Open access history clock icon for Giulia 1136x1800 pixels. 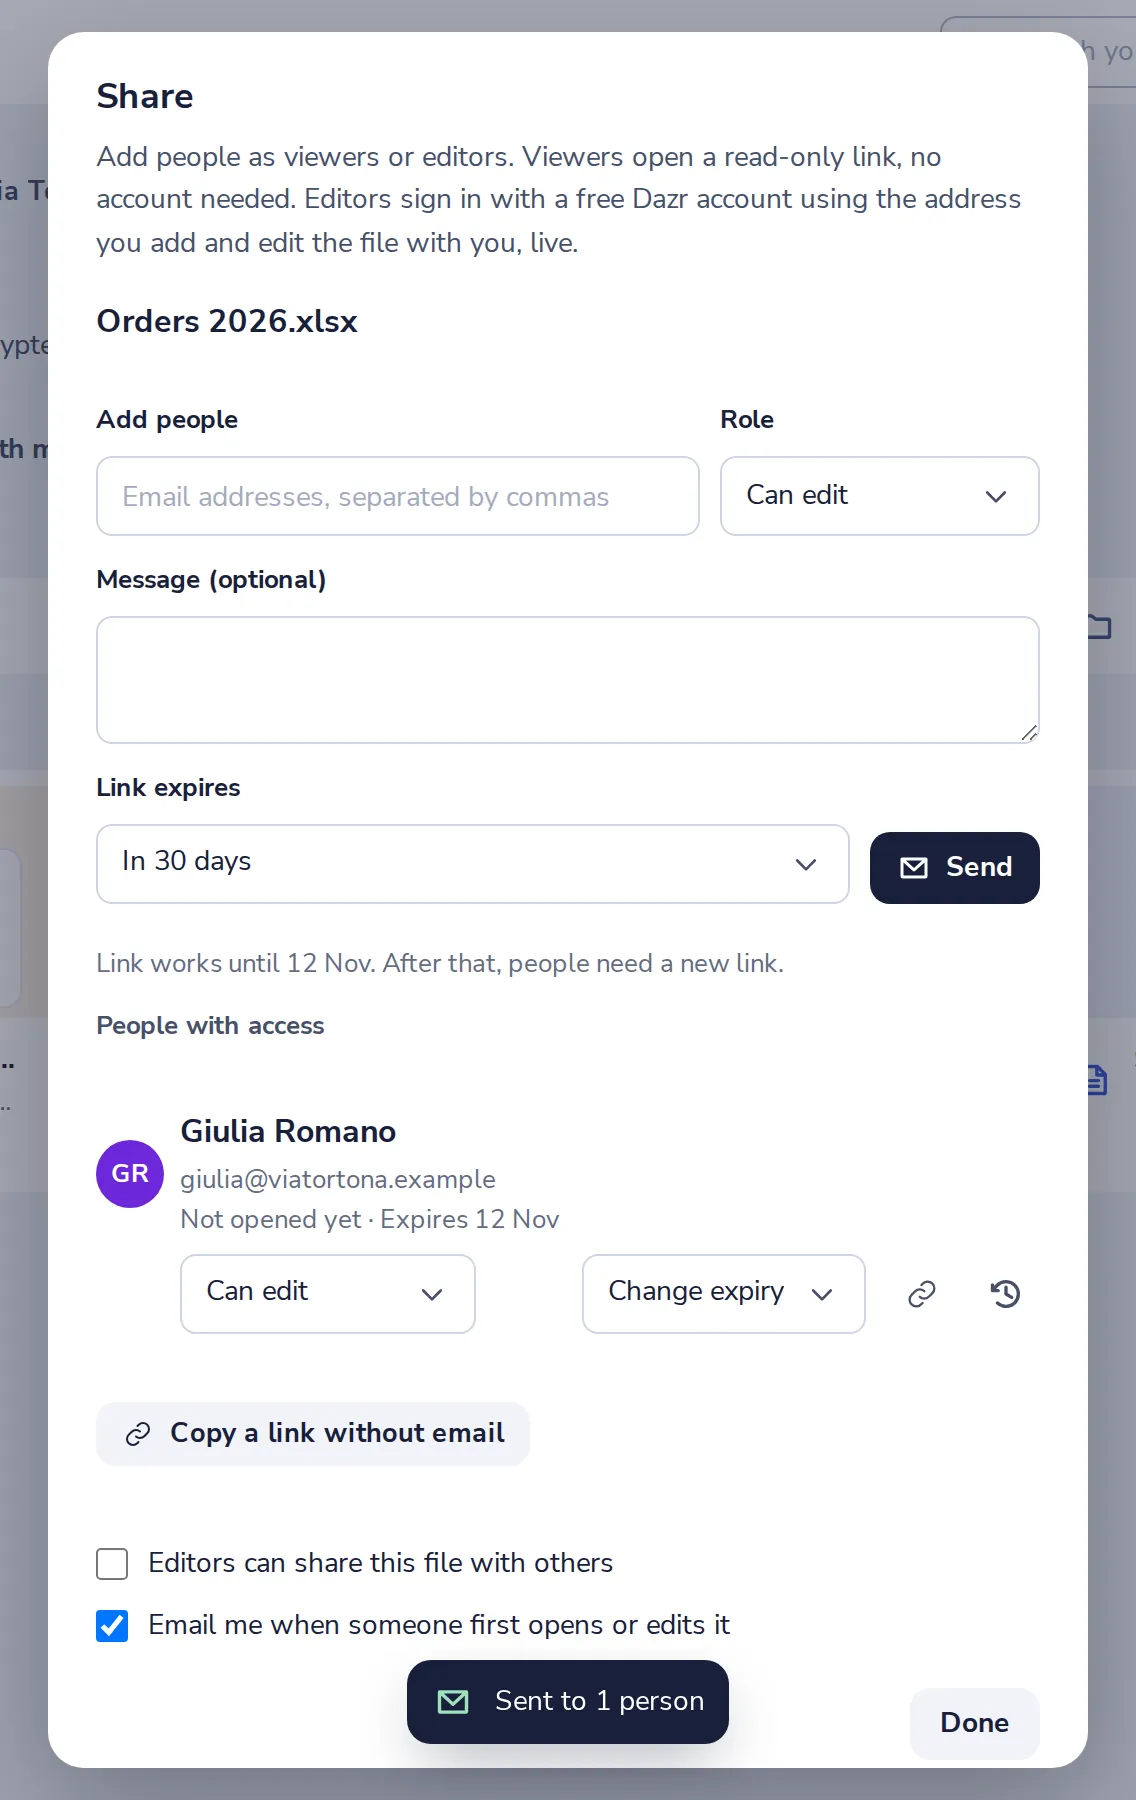click(1005, 1294)
